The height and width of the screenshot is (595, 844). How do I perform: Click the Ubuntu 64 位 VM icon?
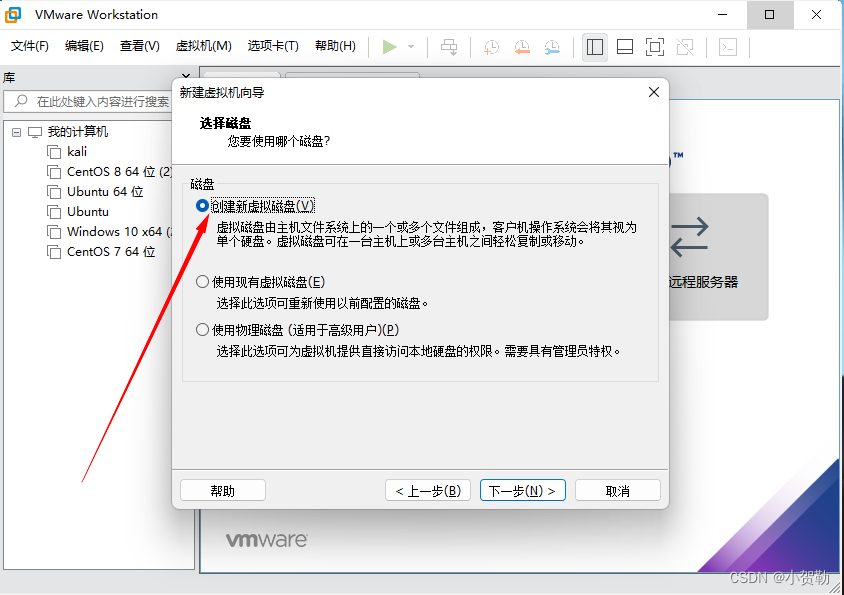click(54, 192)
